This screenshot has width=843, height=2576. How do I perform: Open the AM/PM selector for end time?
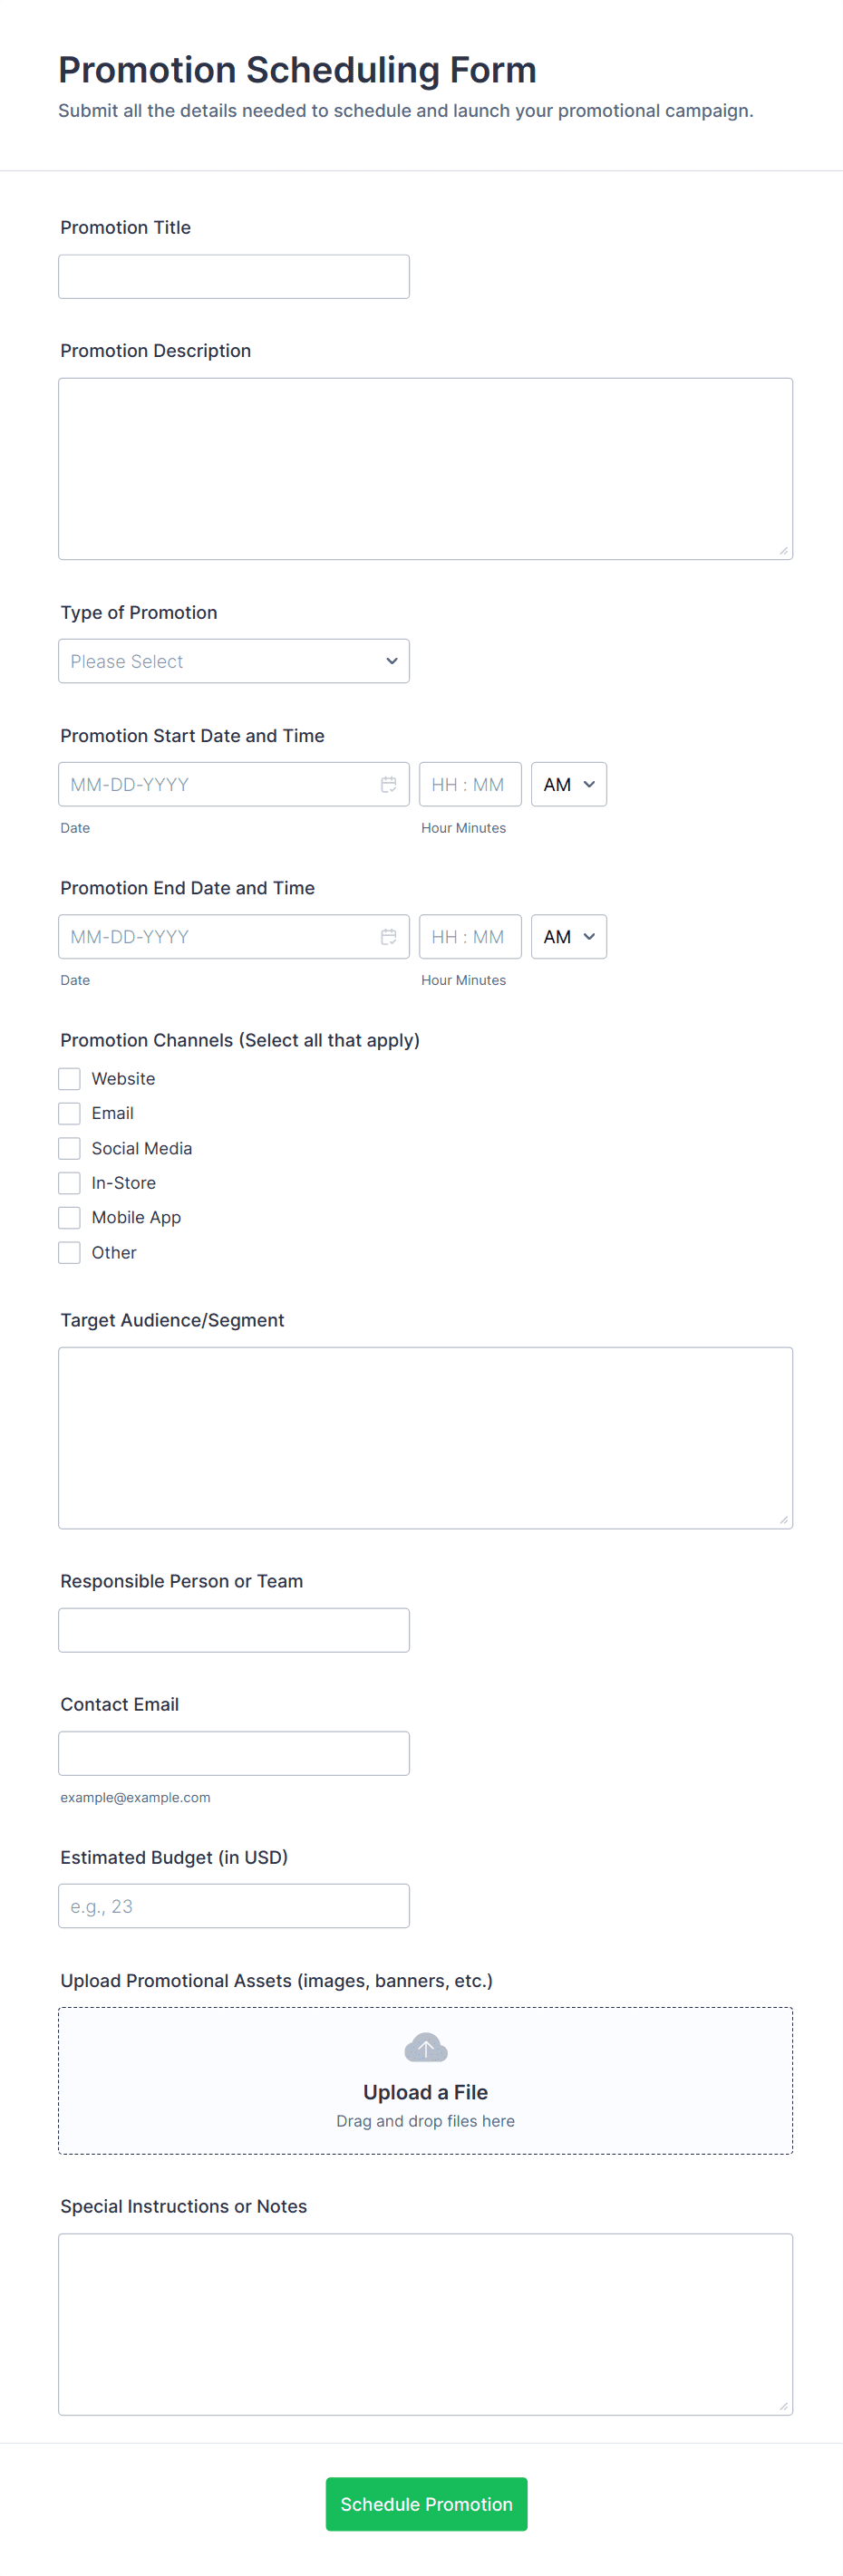pyautogui.click(x=568, y=936)
